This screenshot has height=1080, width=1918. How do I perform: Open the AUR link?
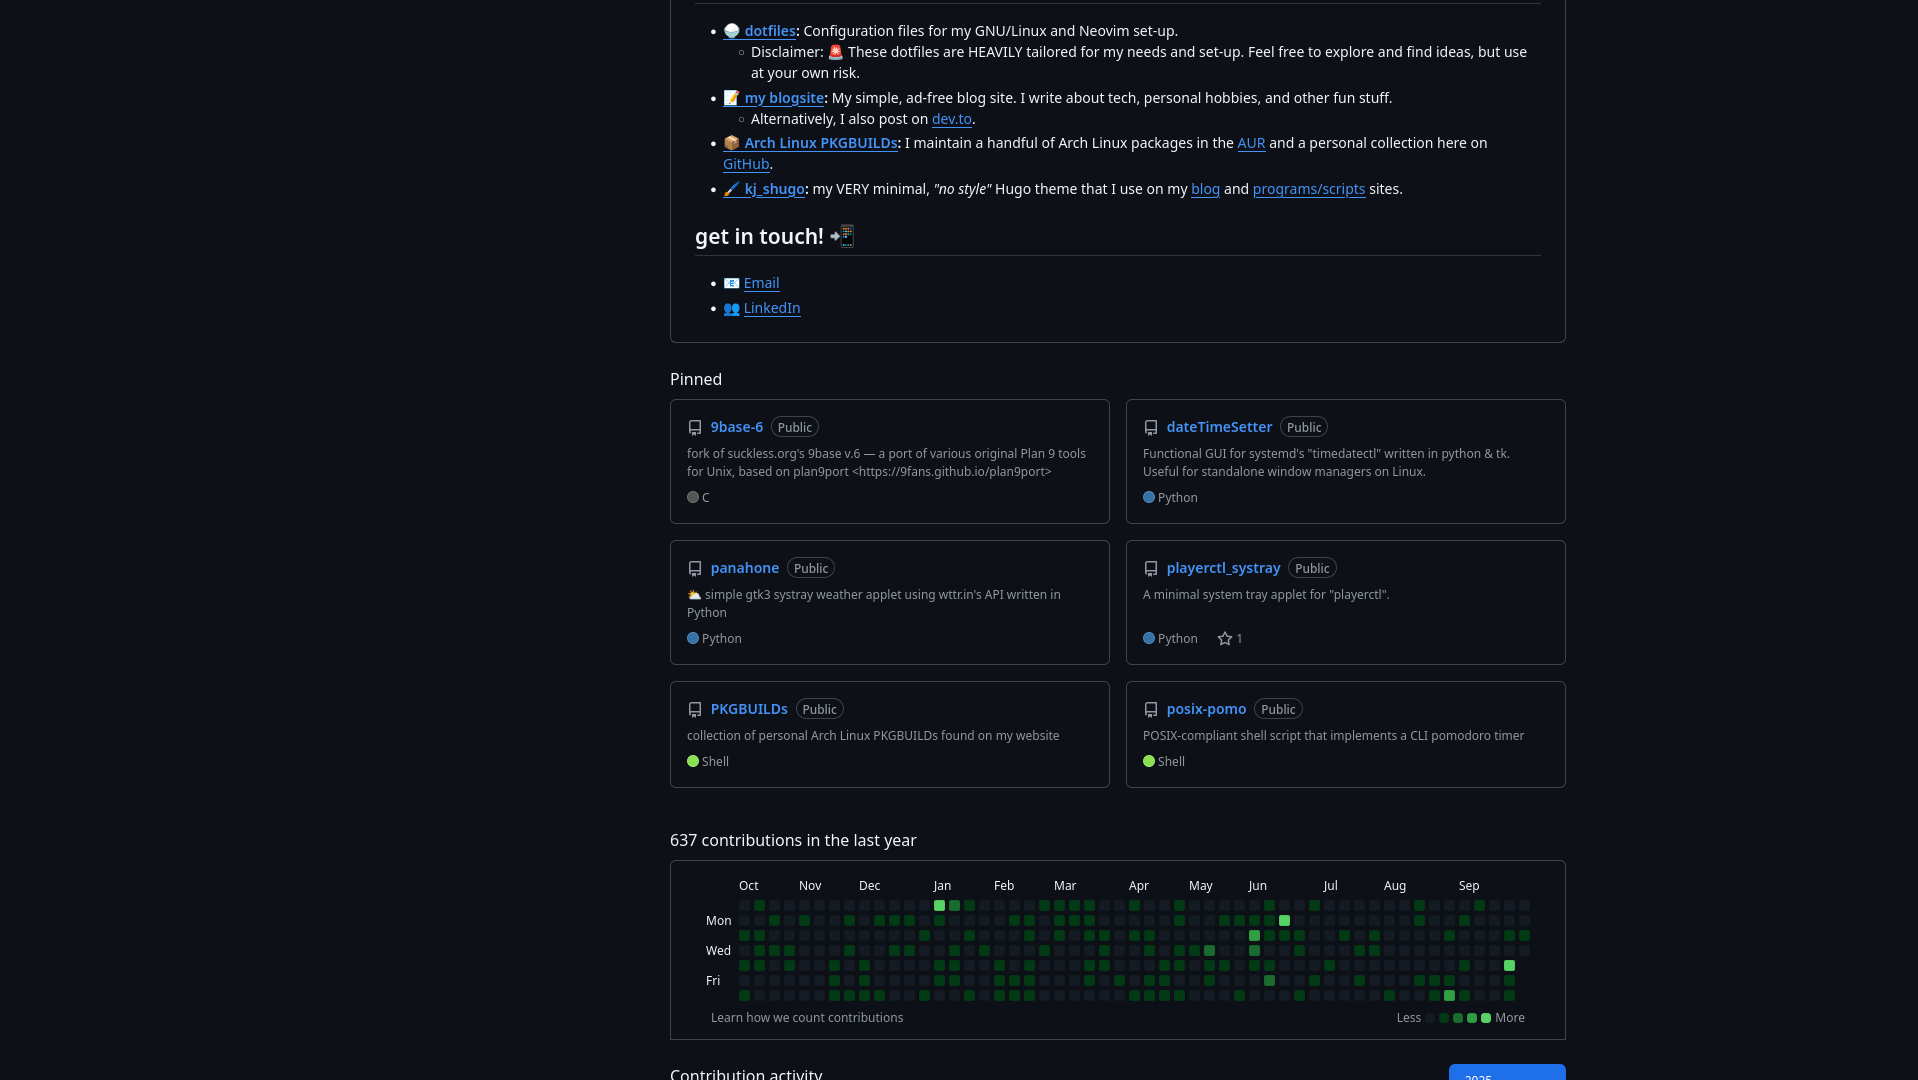click(x=1250, y=143)
